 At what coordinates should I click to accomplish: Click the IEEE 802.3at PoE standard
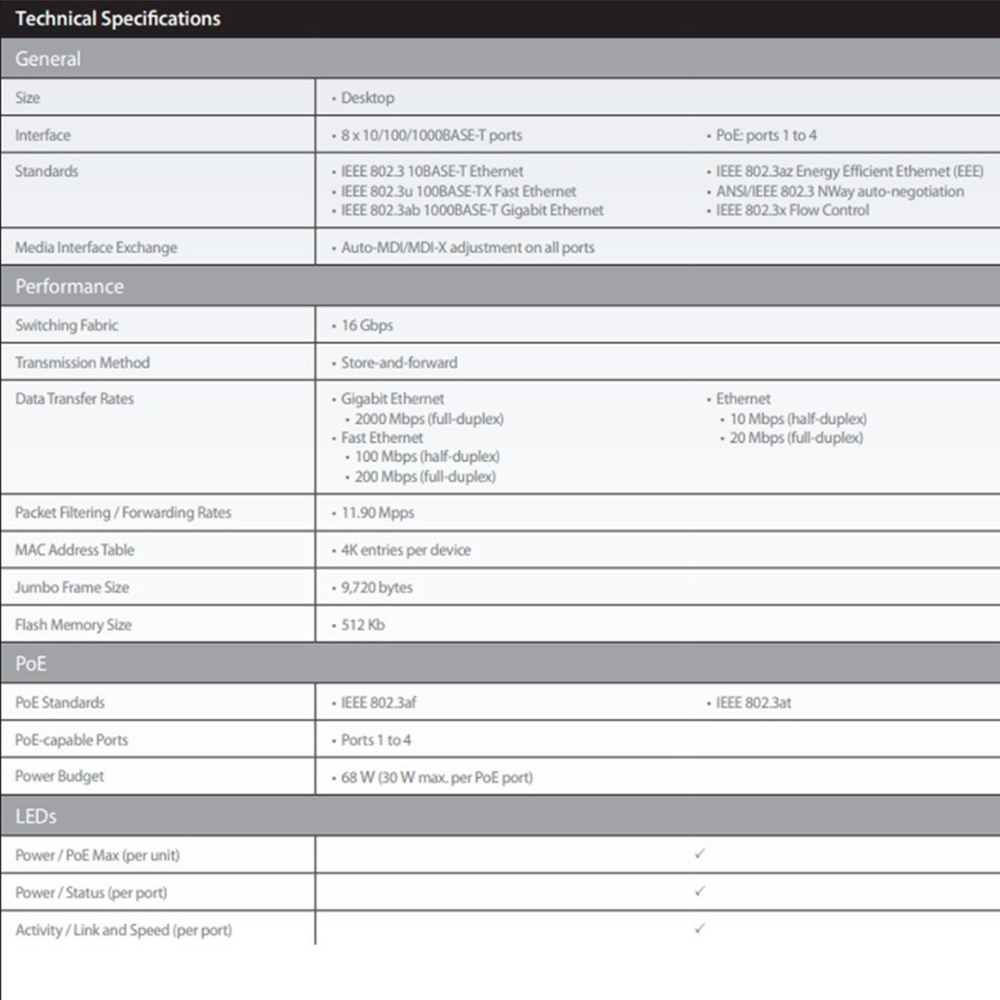752,702
